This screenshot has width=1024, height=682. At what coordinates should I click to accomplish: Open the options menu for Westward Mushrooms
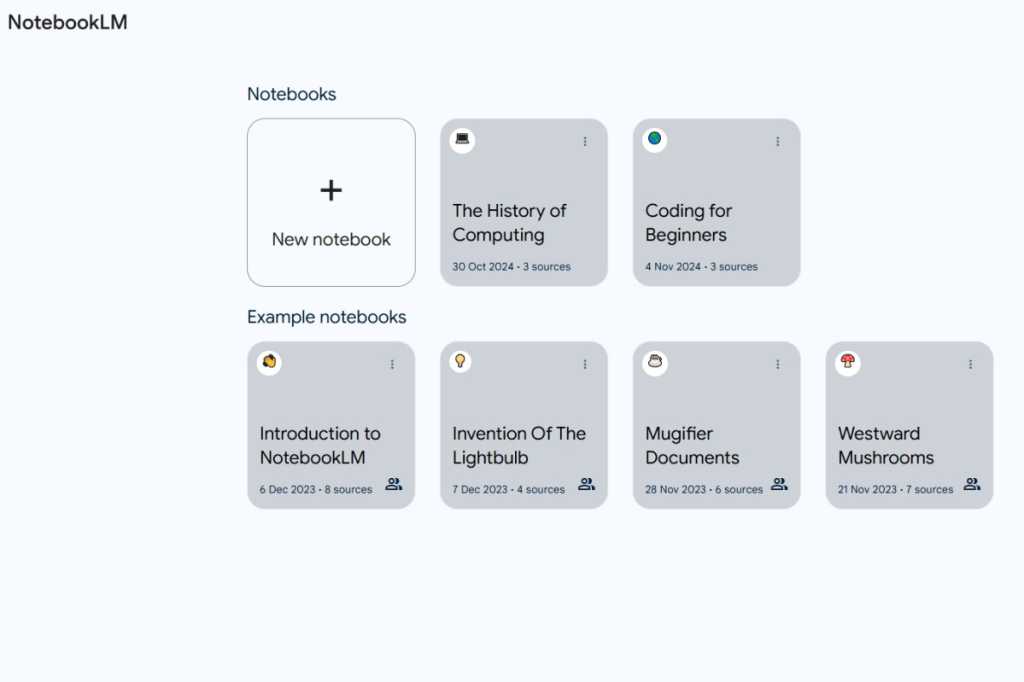(x=969, y=364)
